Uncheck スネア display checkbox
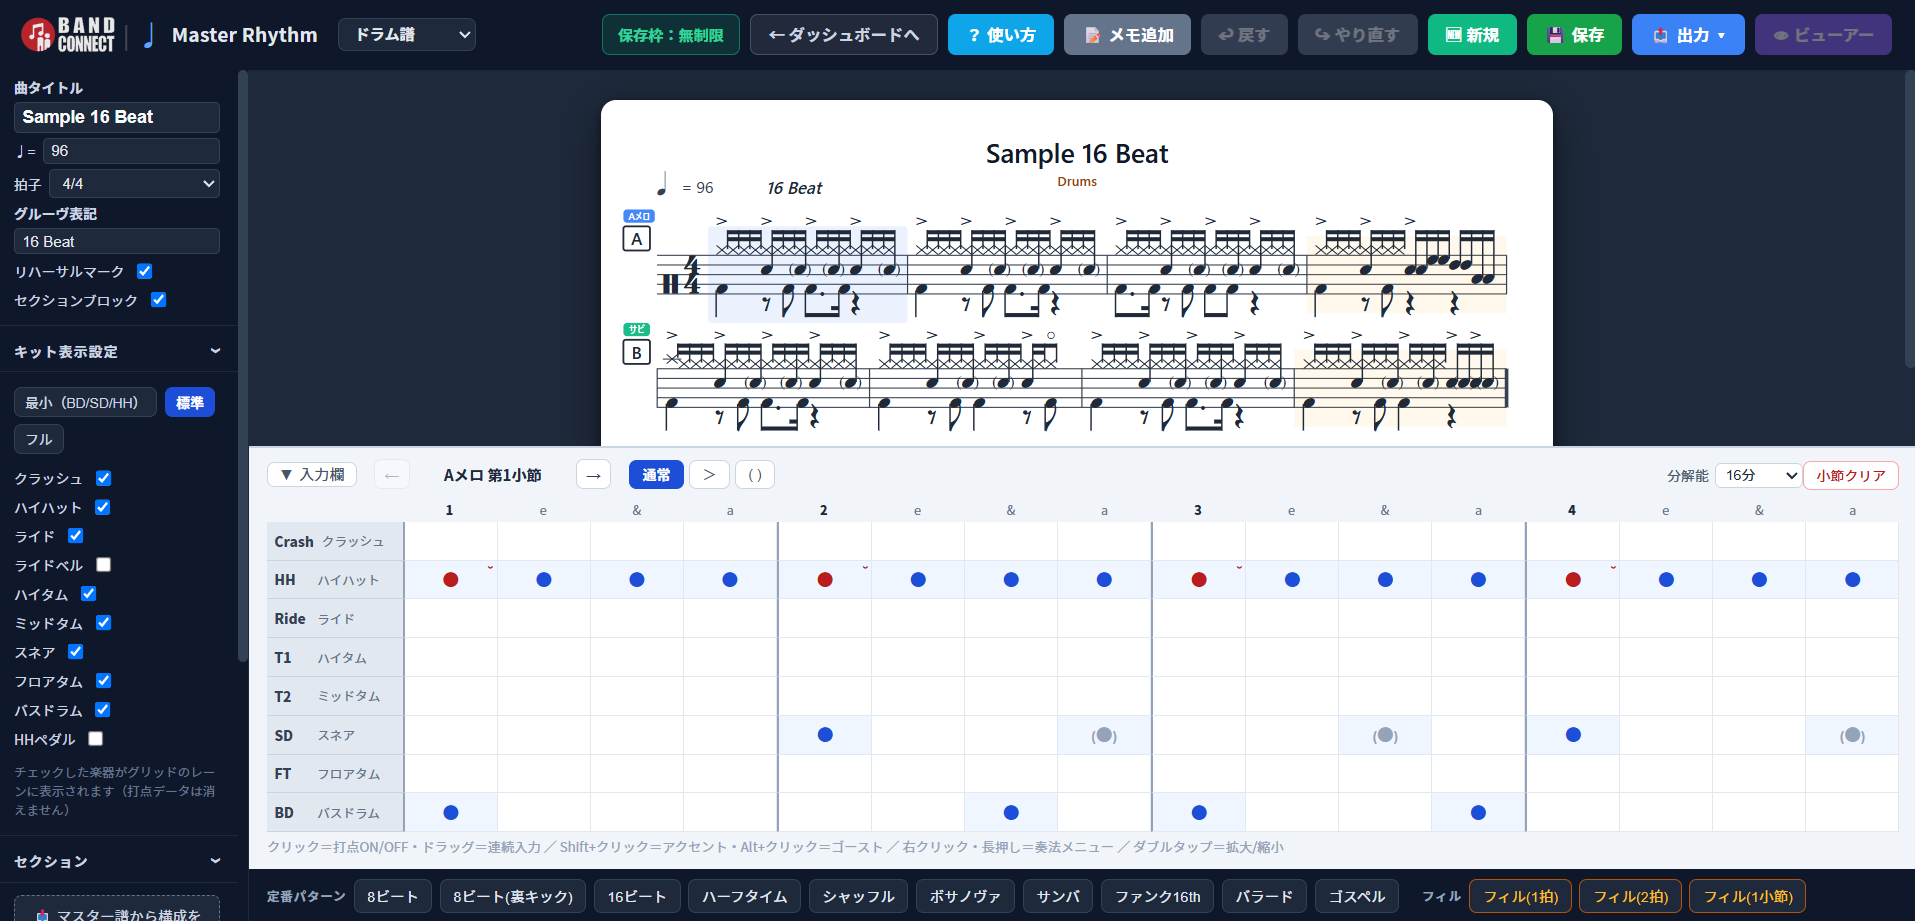The image size is (1915, 921). coord(75,652)
